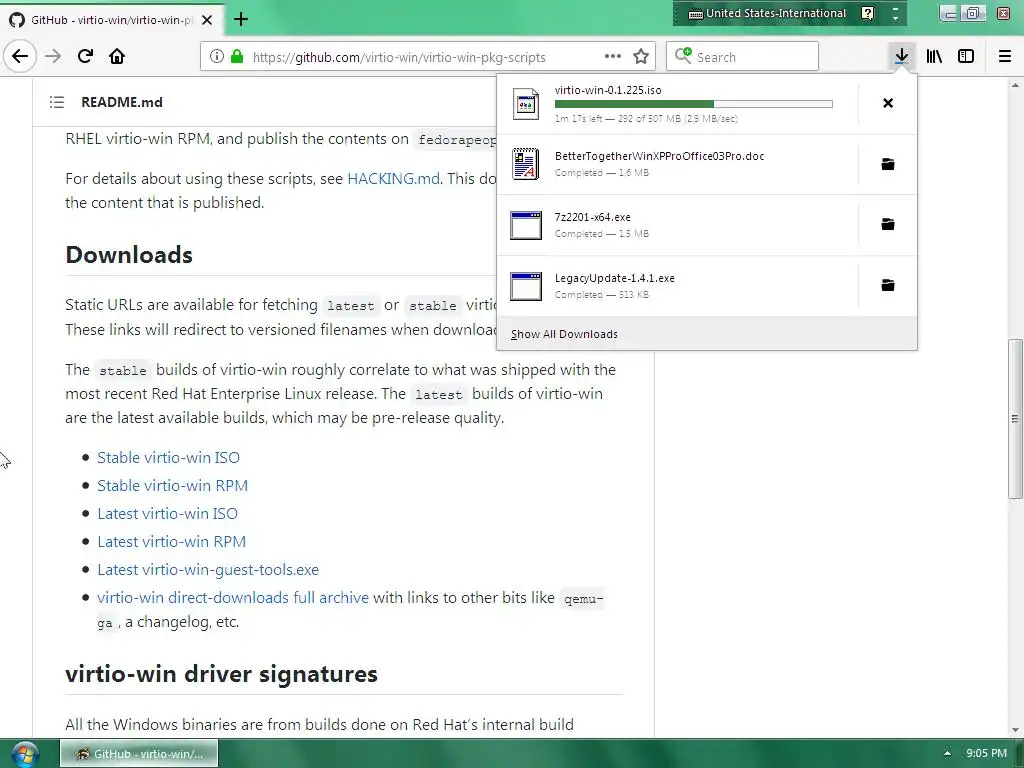Open the Windows Start button
The width and height of the screenshot is (1024, 768).
[x=25, y=754]
